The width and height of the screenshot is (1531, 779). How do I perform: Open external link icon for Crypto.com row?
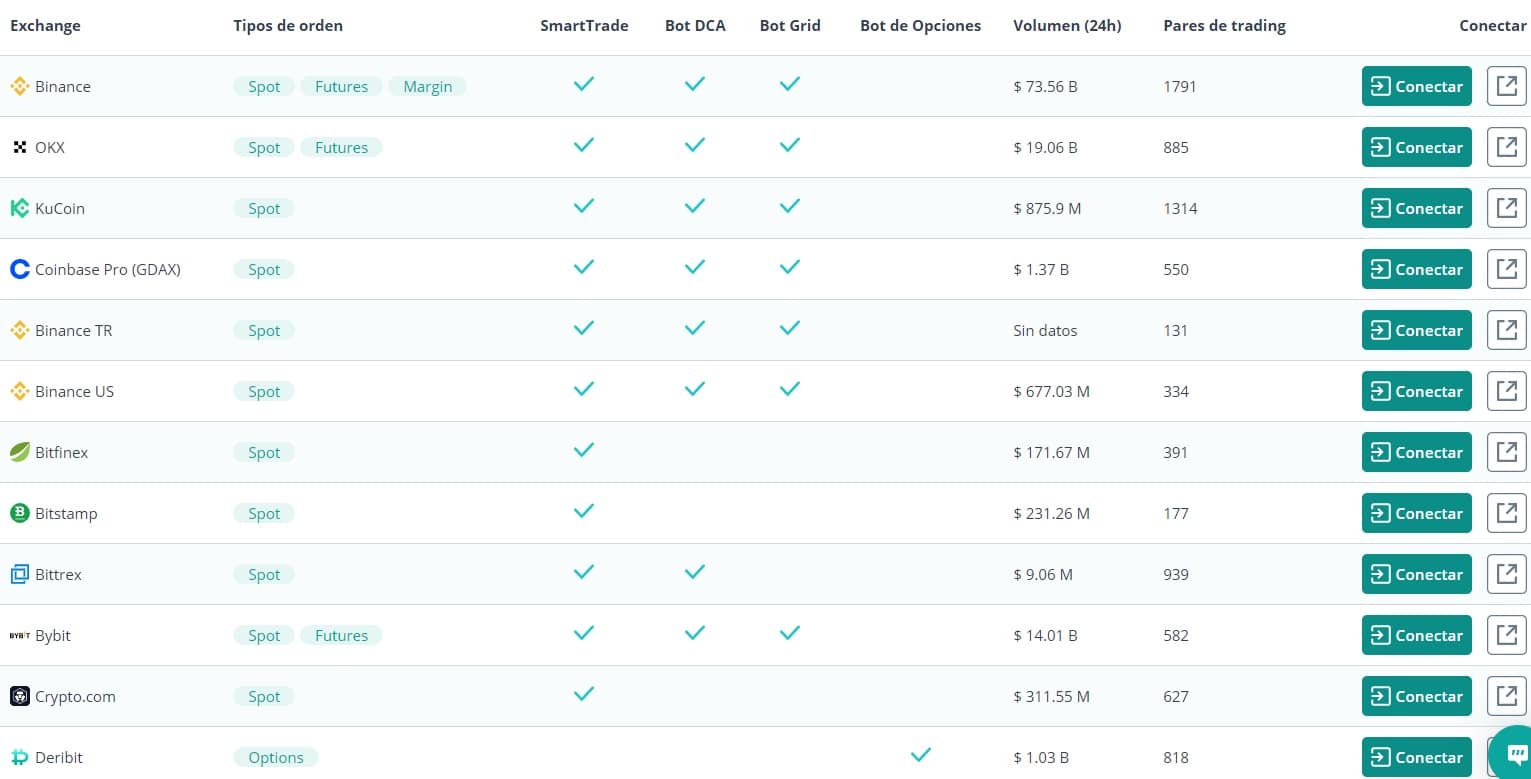coord(1506,696)
